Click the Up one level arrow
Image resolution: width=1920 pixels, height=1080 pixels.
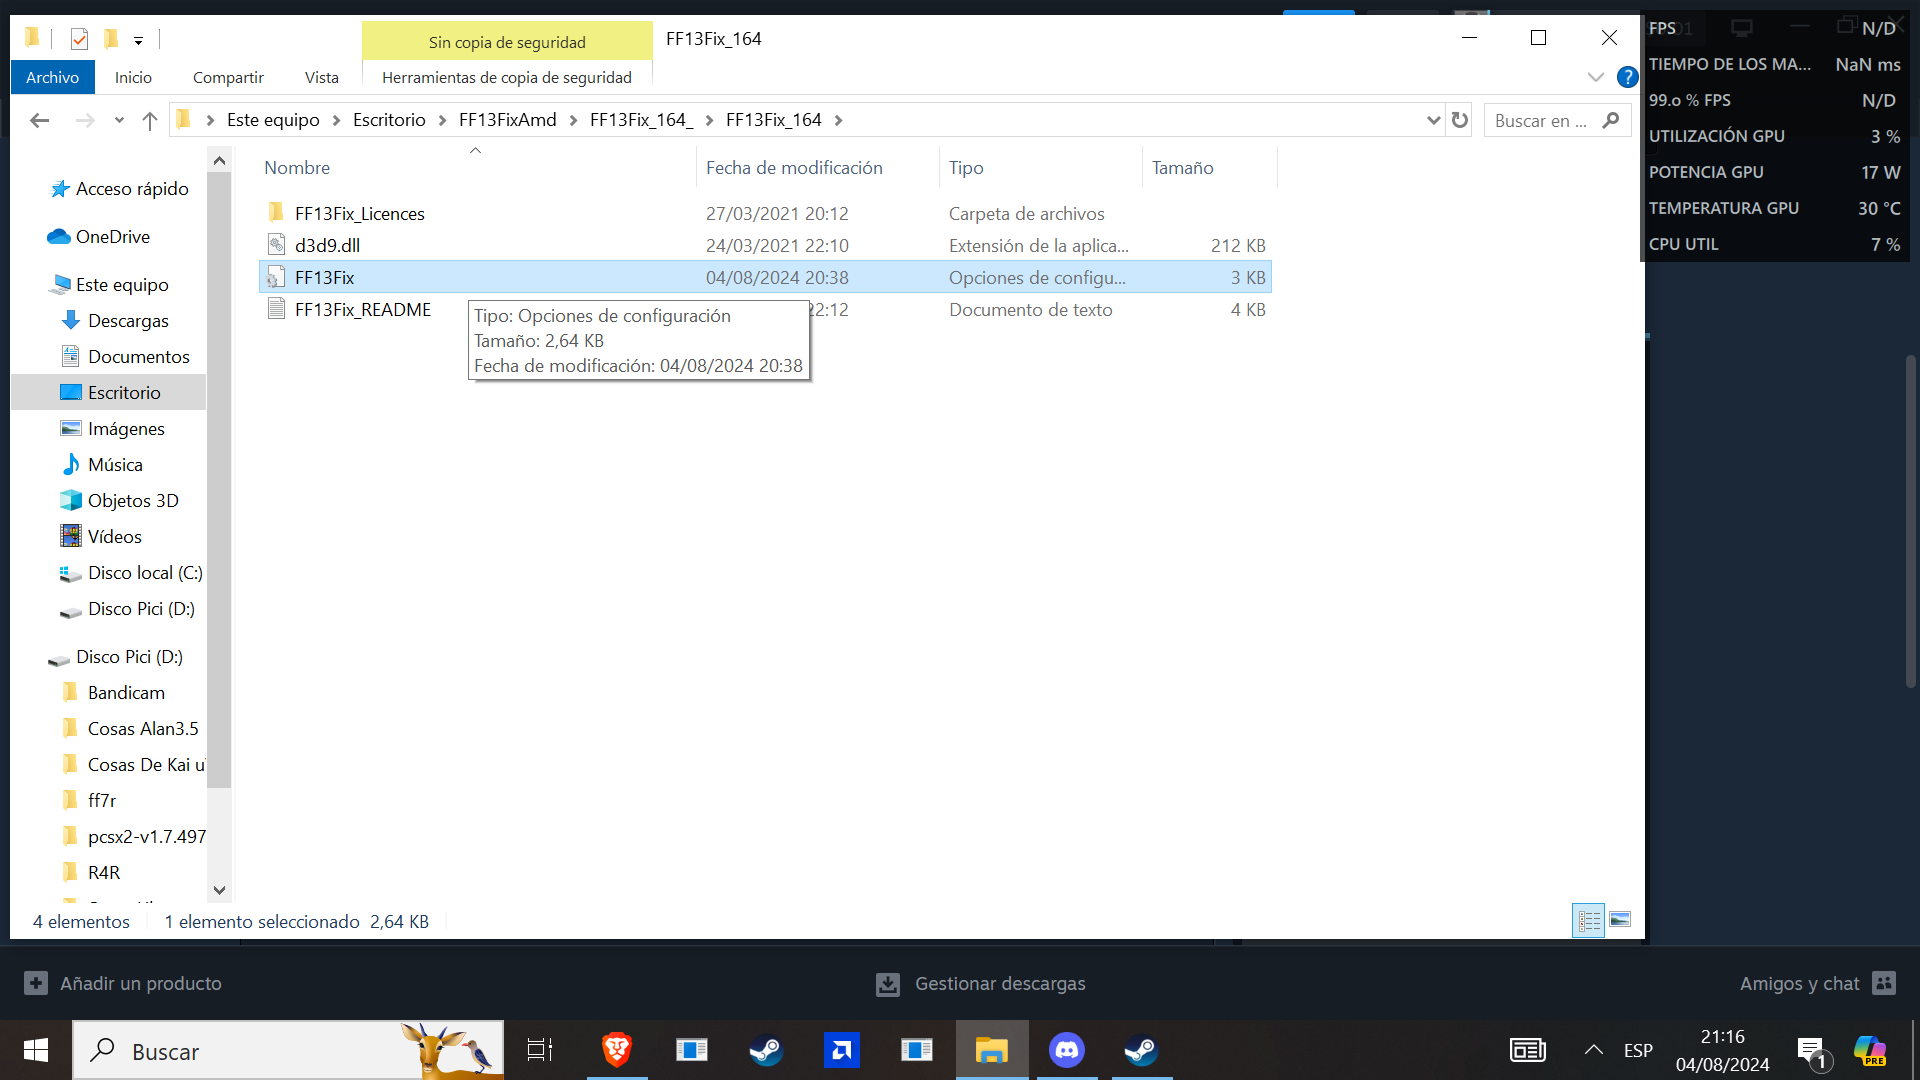[x=150, y=121]
